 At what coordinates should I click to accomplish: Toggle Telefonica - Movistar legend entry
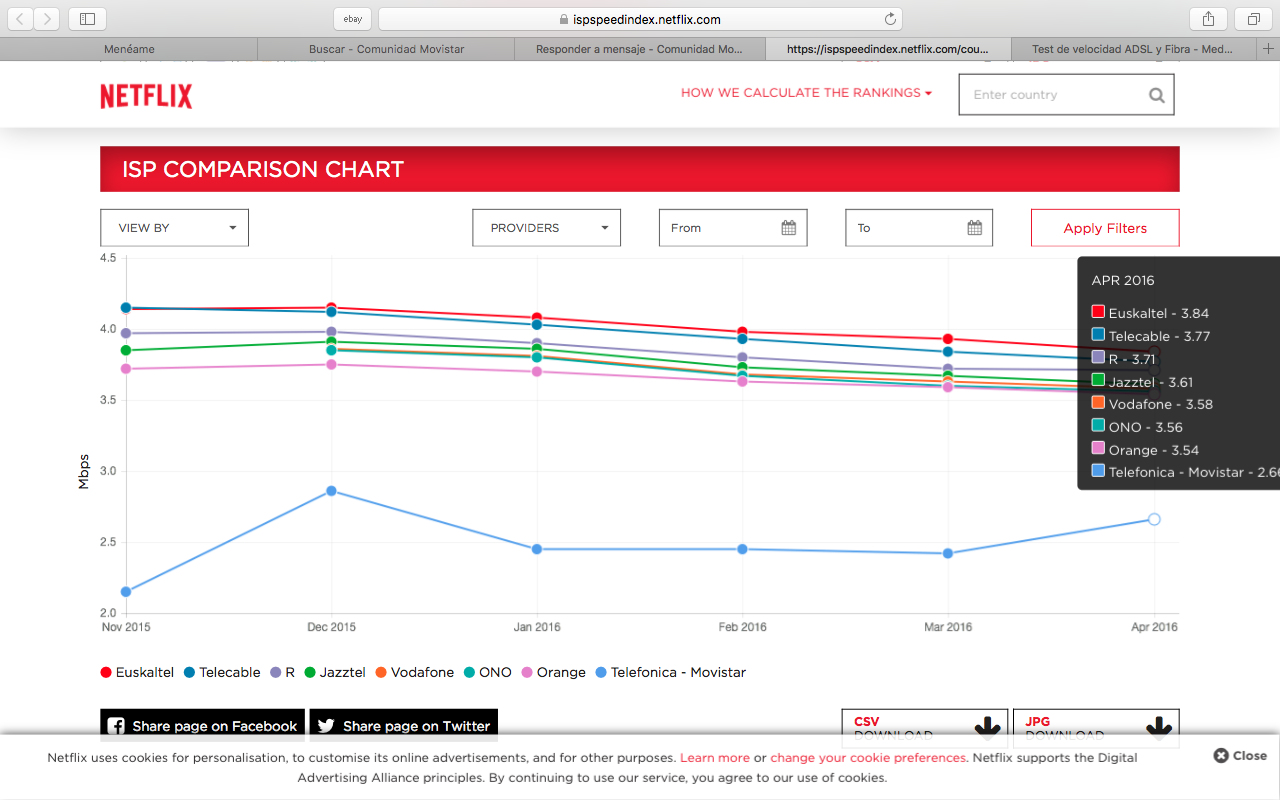[670, 672]
